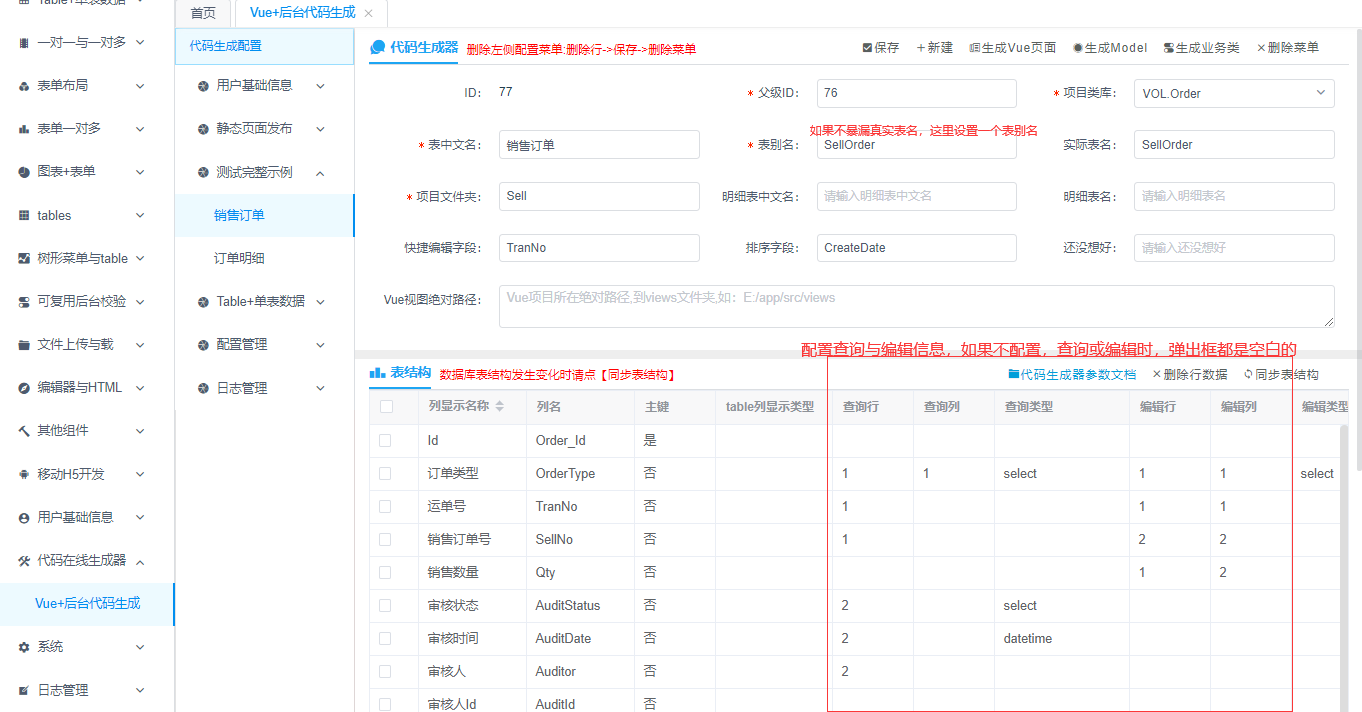Click the 父级ID input field
The image size is (1362, 712).
[917, 93]
